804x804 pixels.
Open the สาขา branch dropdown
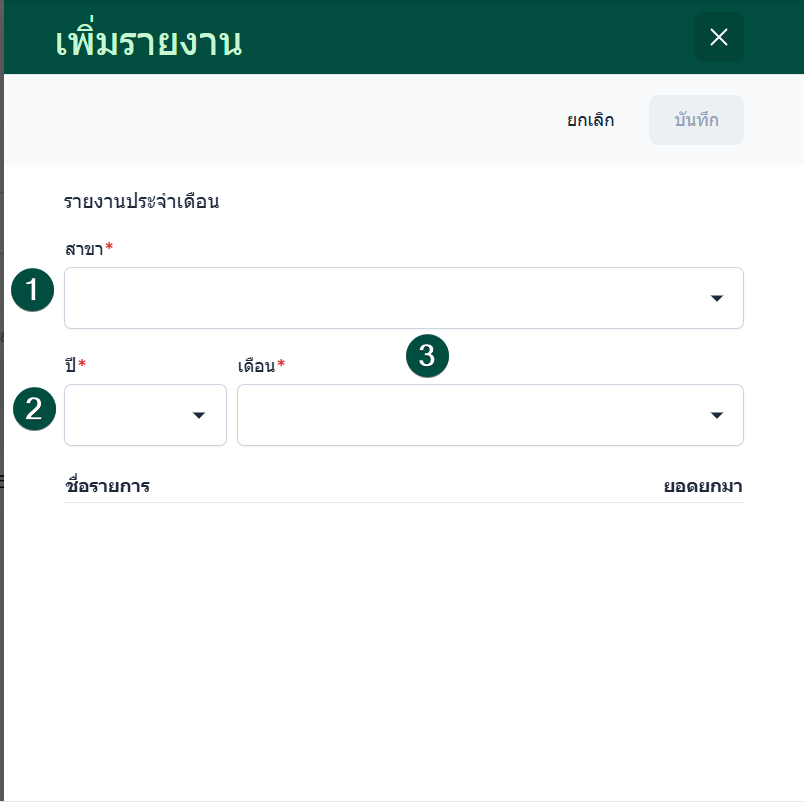click(x=404, y=298)
